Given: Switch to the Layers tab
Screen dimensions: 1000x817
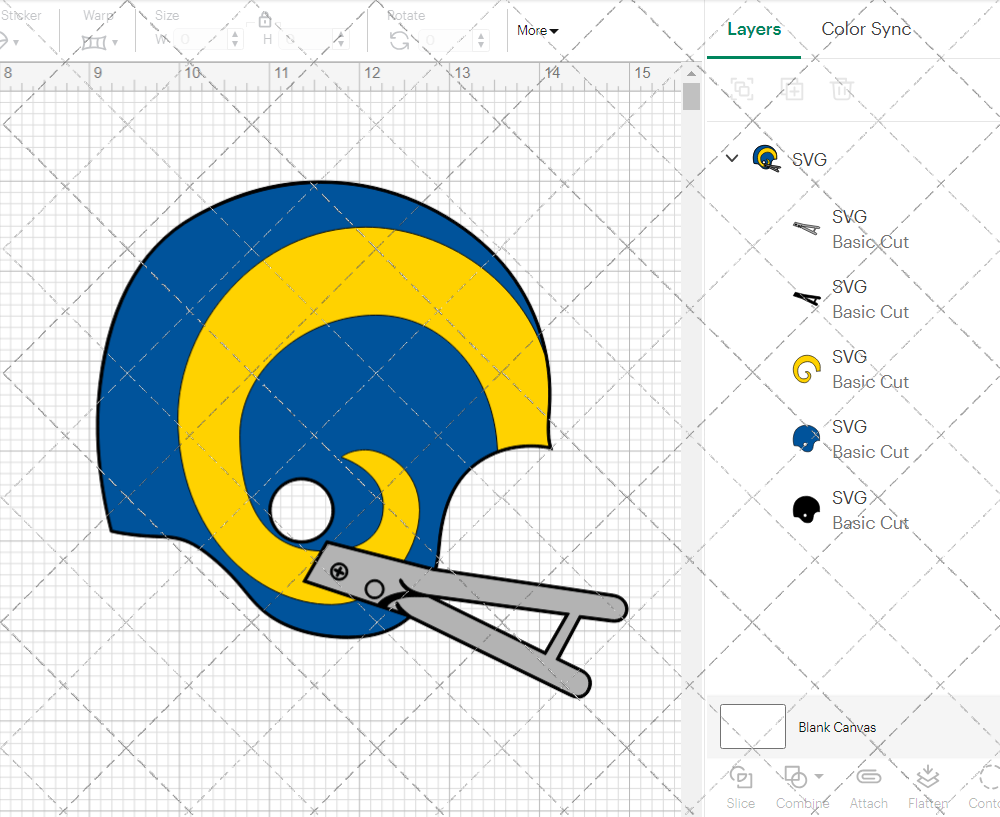Looking at the screenshot, I should 754,29.
